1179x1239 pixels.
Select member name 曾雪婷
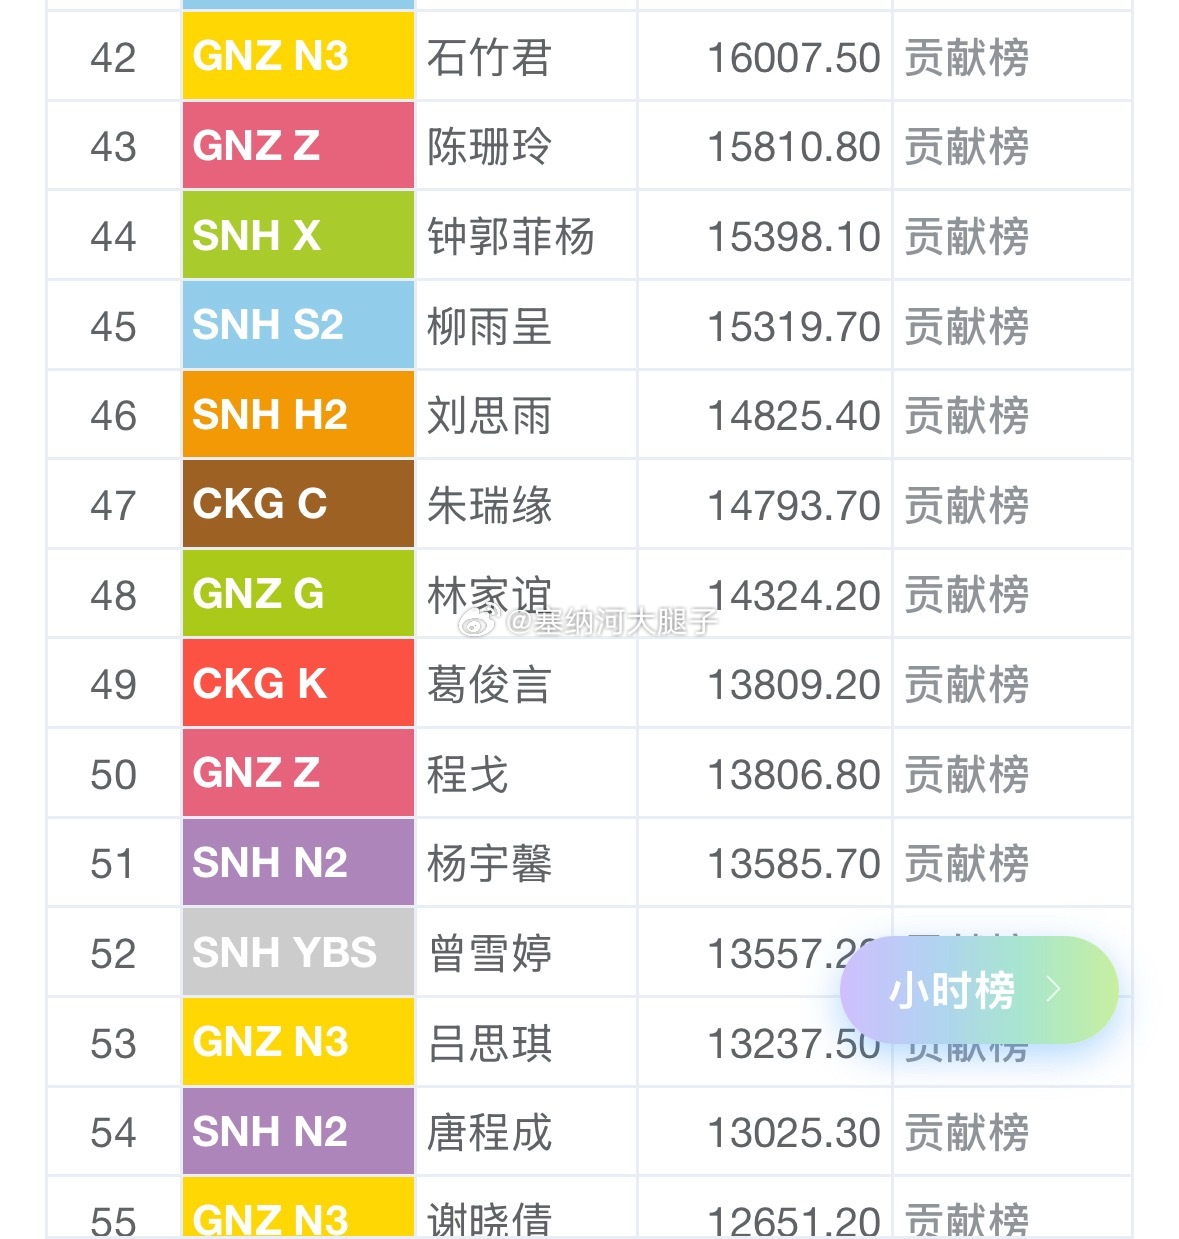pos(489,954)
